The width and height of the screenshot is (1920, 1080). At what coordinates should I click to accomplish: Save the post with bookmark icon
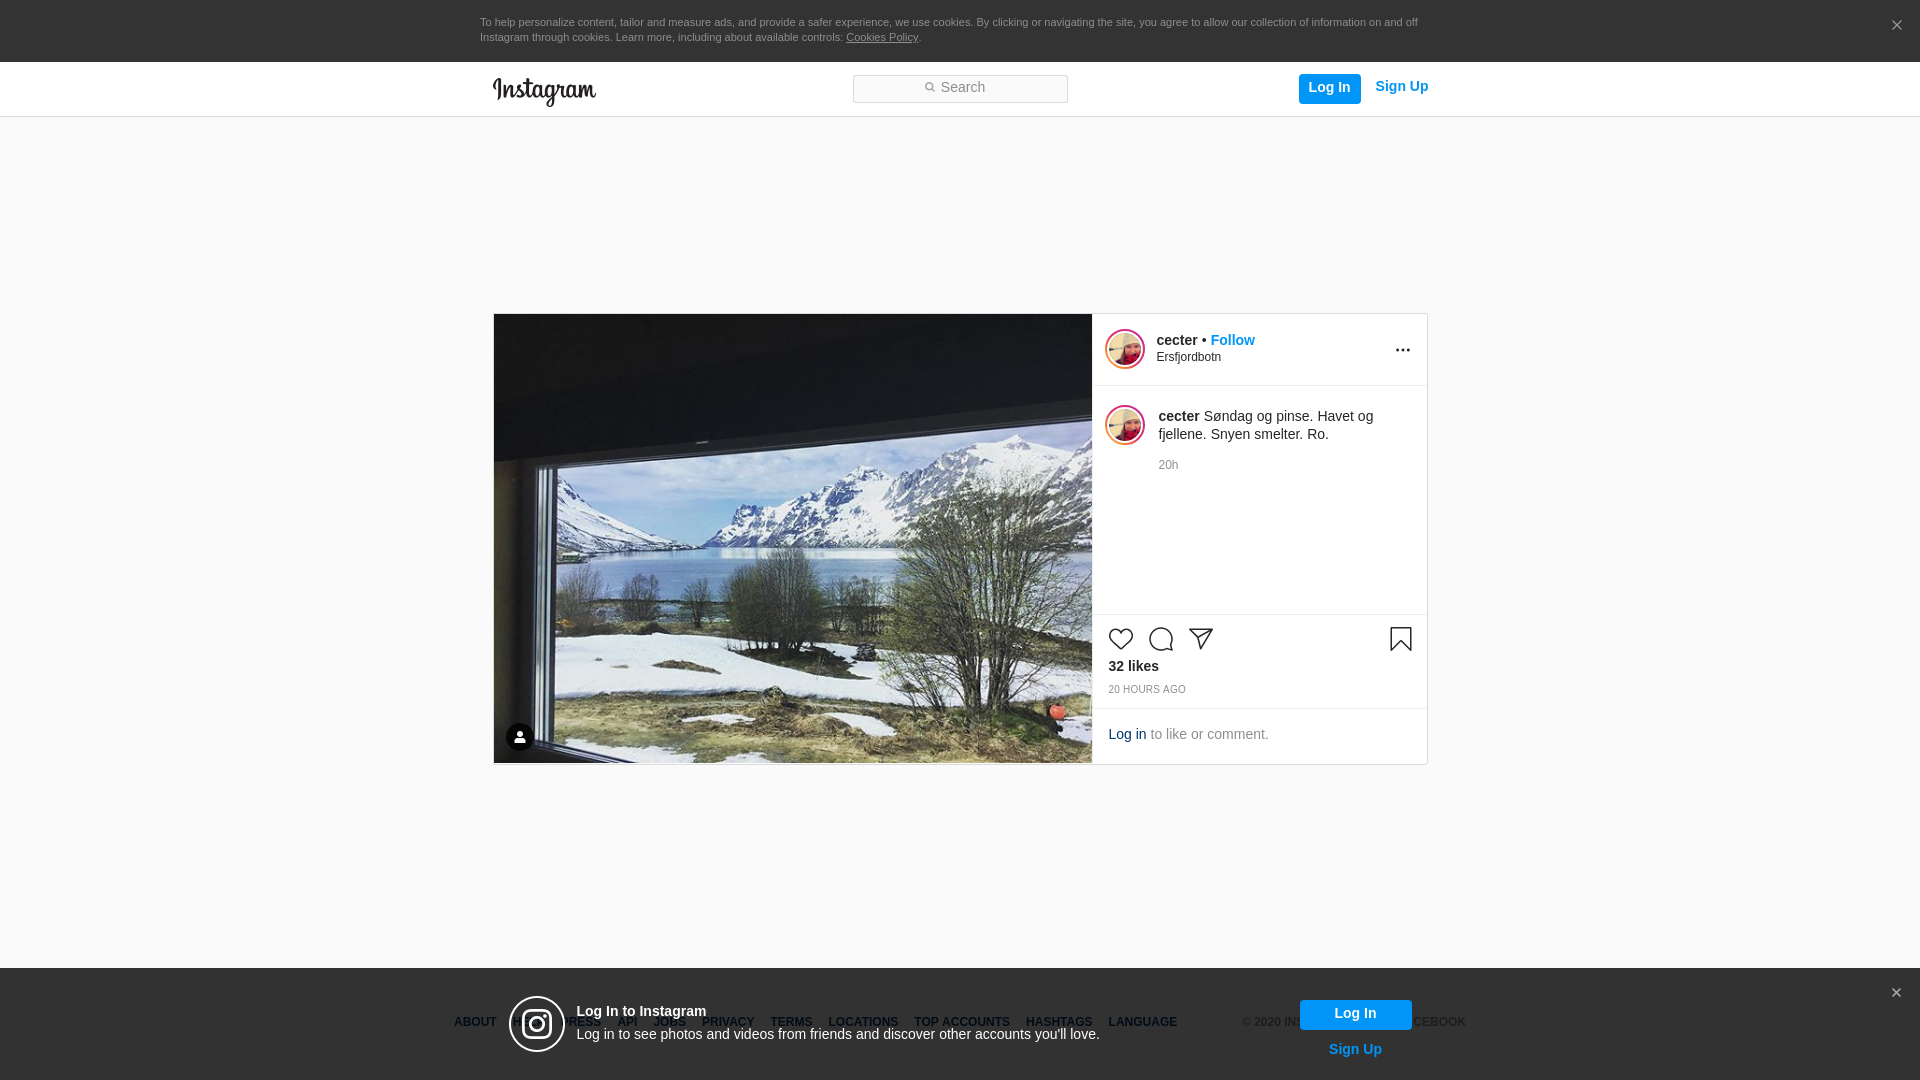click(1400, 639)
